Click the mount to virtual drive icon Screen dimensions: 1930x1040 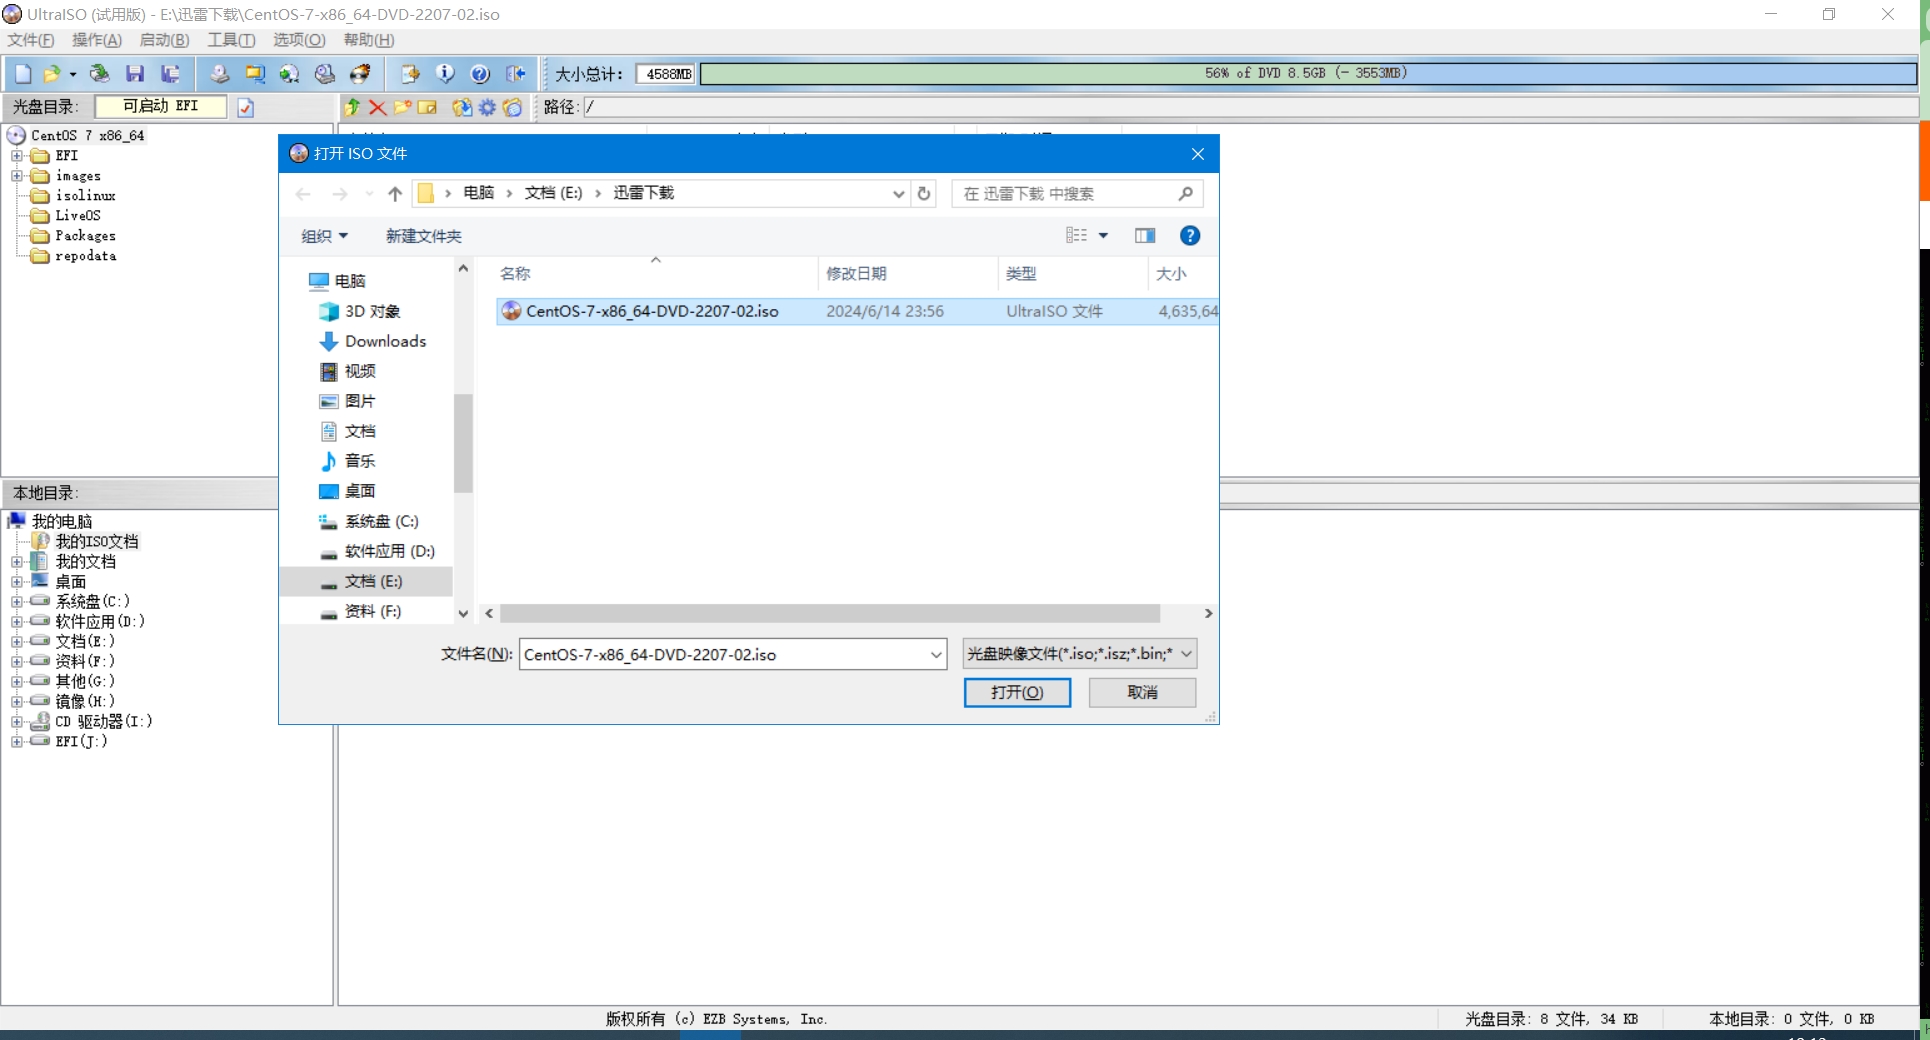pyautogui.click(x=325, y=74)
